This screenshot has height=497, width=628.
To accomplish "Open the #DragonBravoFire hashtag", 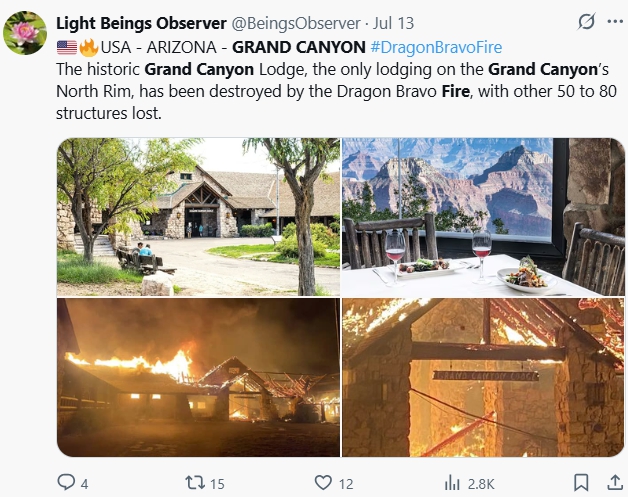I will [x=436, y=47].
